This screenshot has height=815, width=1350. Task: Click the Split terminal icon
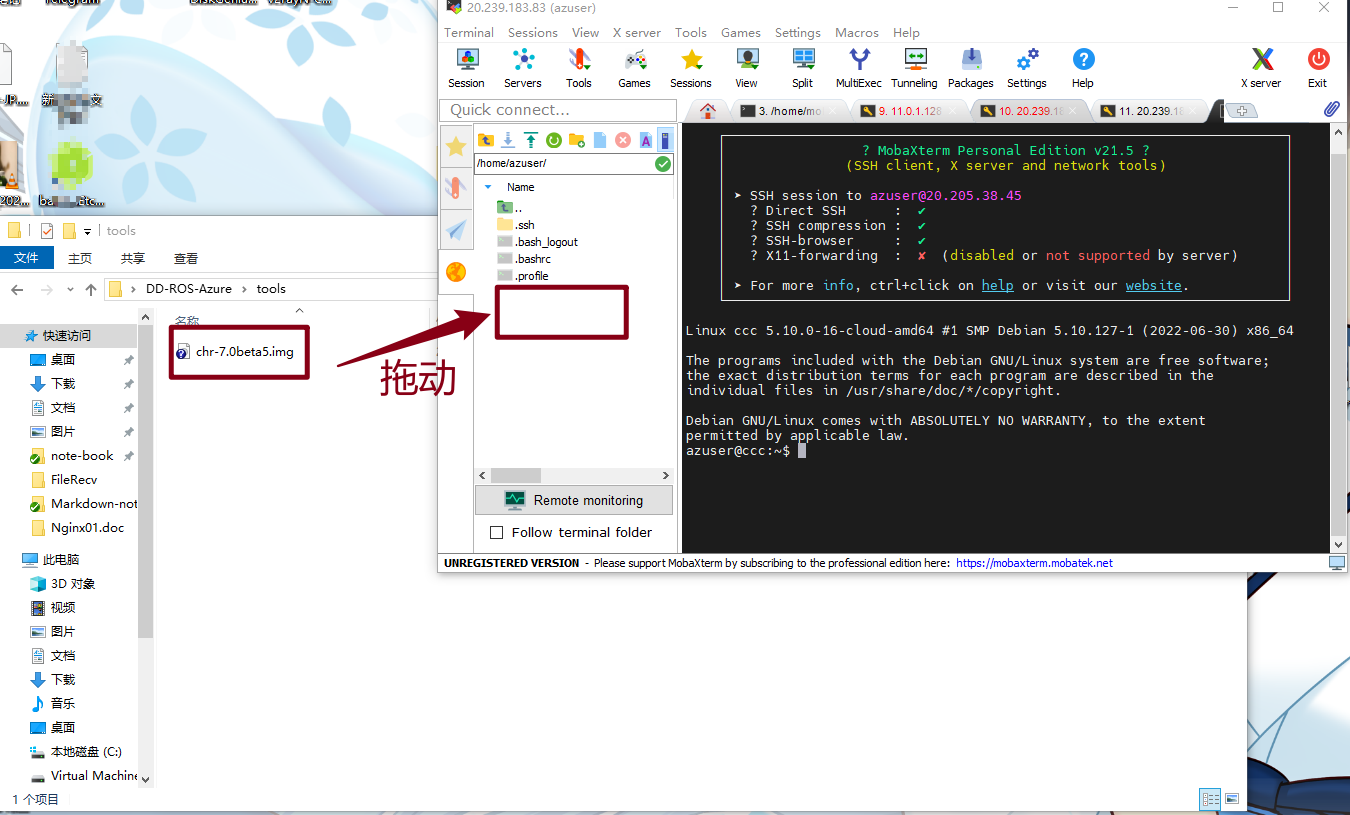[x=802, y=68]
